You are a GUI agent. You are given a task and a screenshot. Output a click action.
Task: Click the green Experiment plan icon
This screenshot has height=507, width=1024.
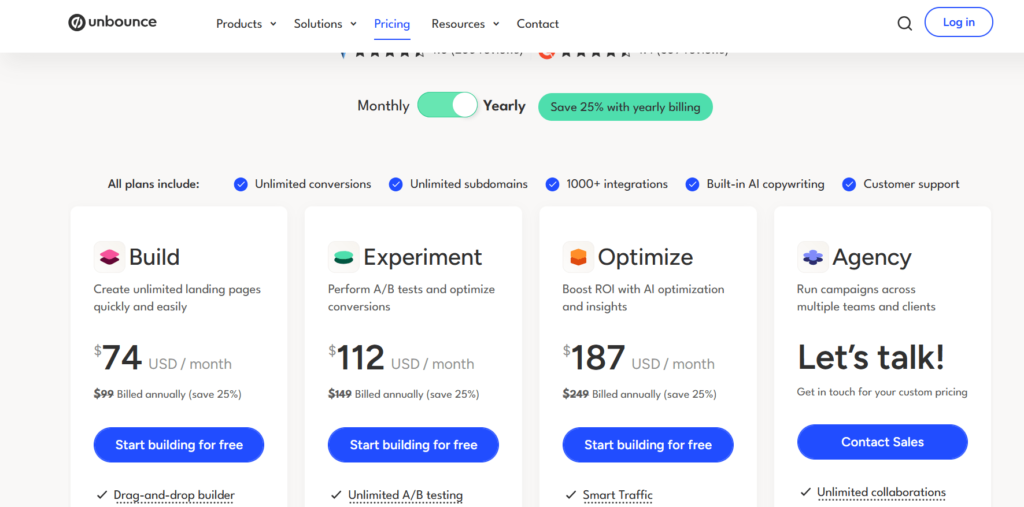click(x=343, y=257)
